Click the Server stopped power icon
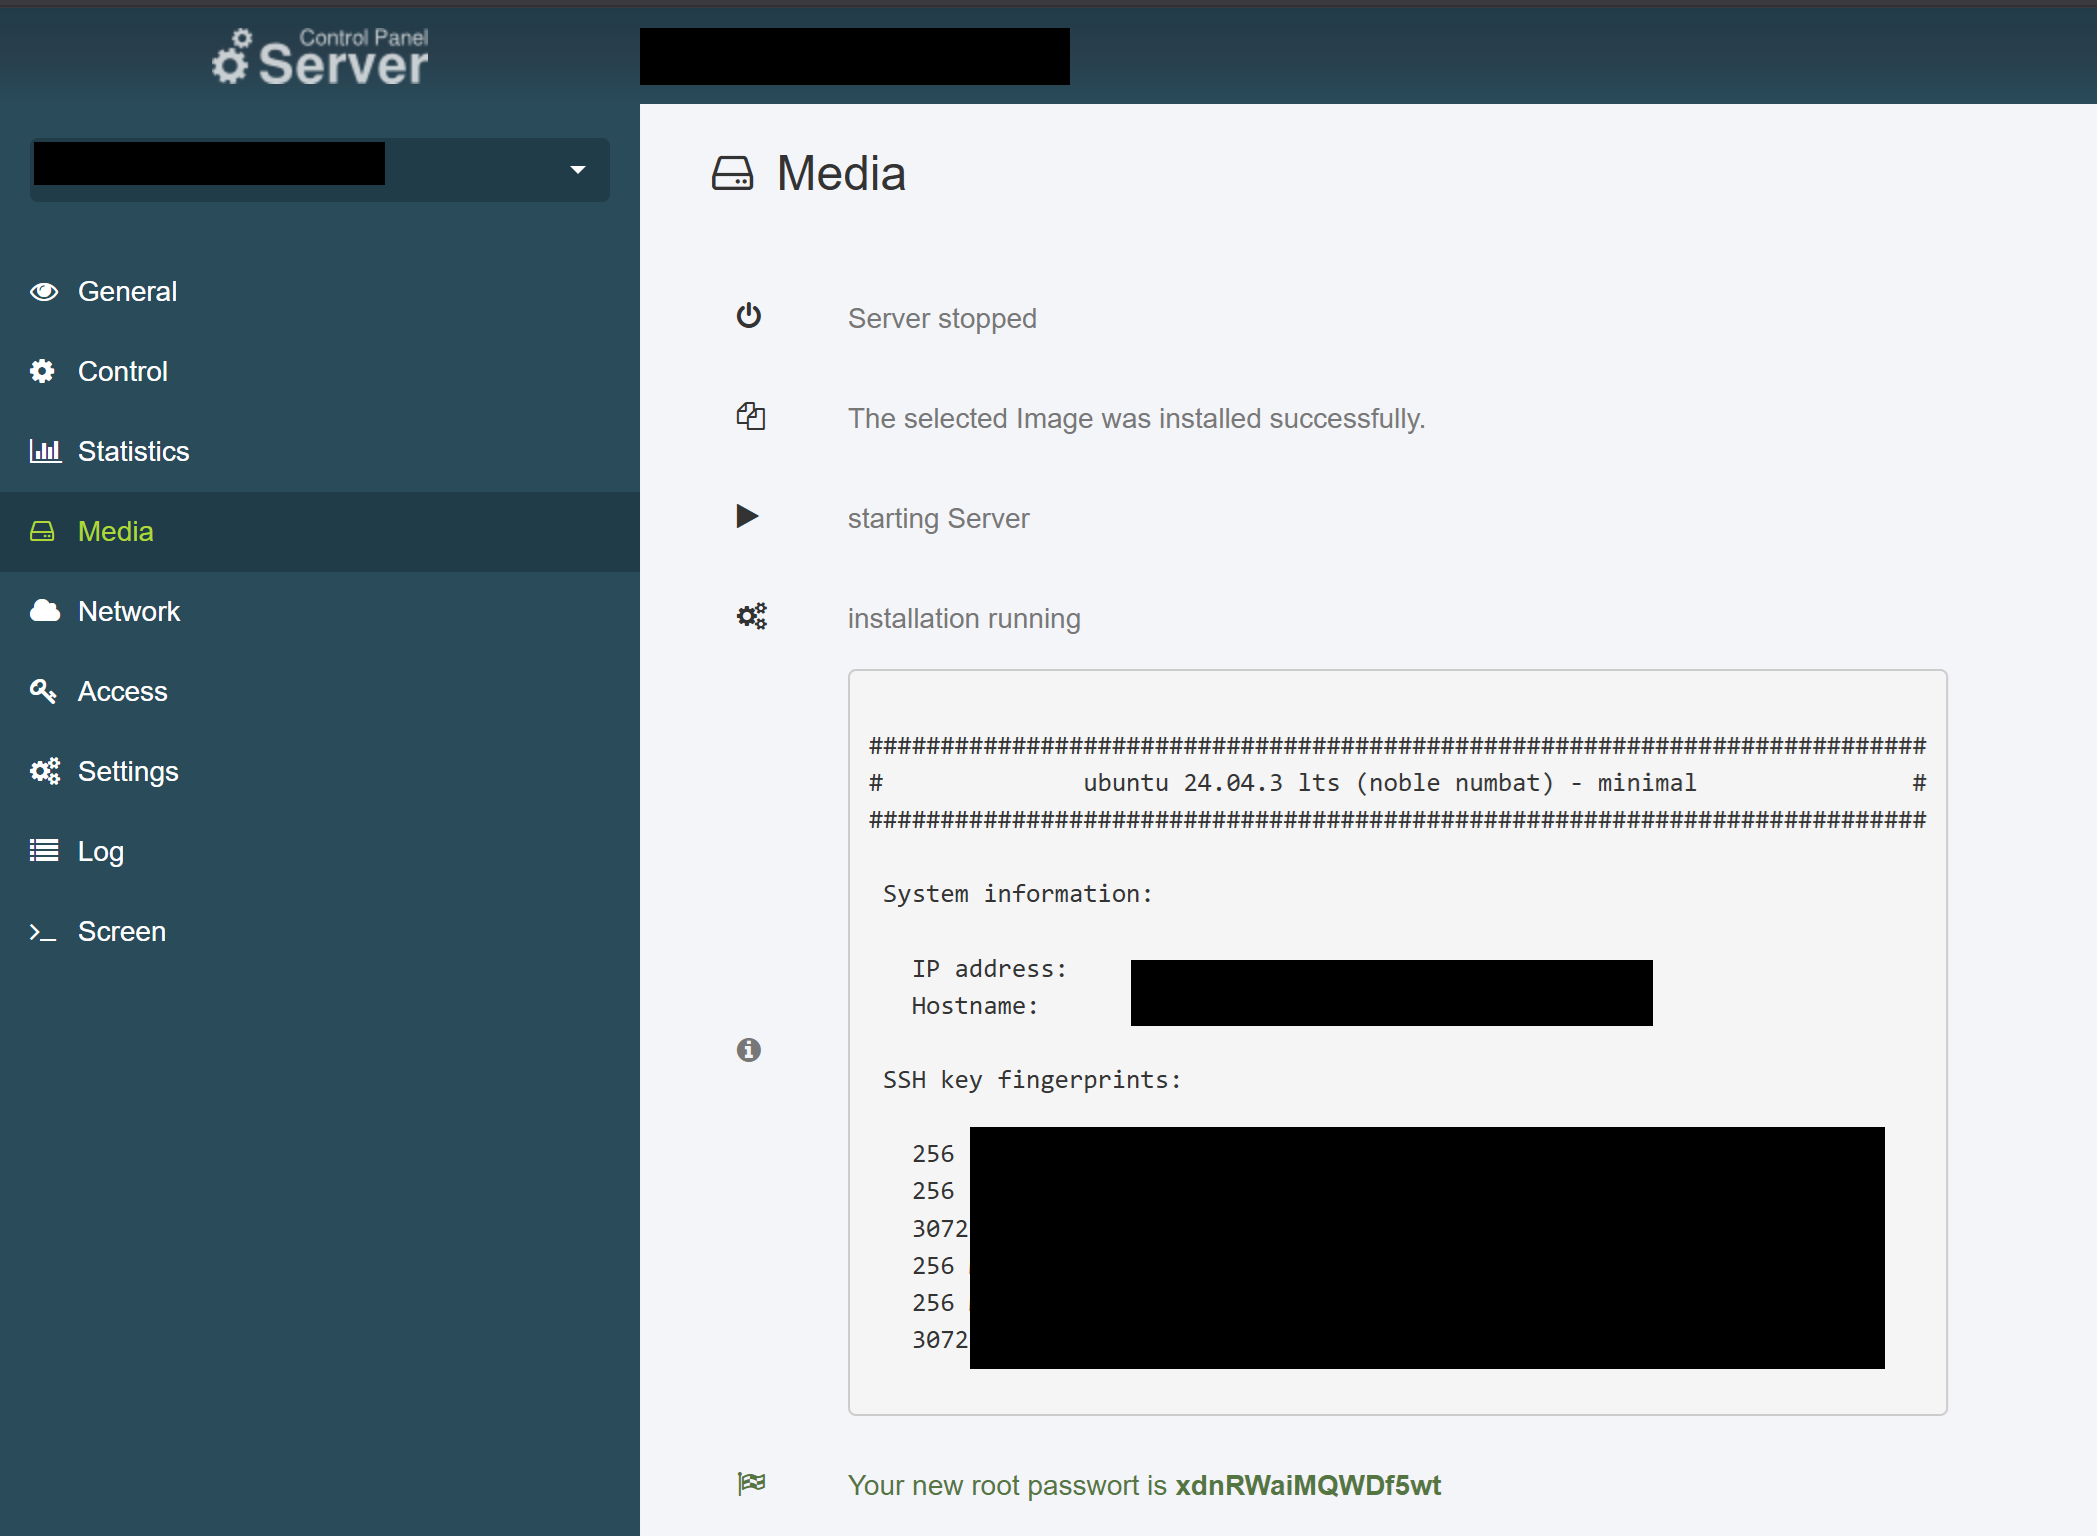Image resolution: width=2097 pixels, height=1536 pixels. (x=749, y=316)
